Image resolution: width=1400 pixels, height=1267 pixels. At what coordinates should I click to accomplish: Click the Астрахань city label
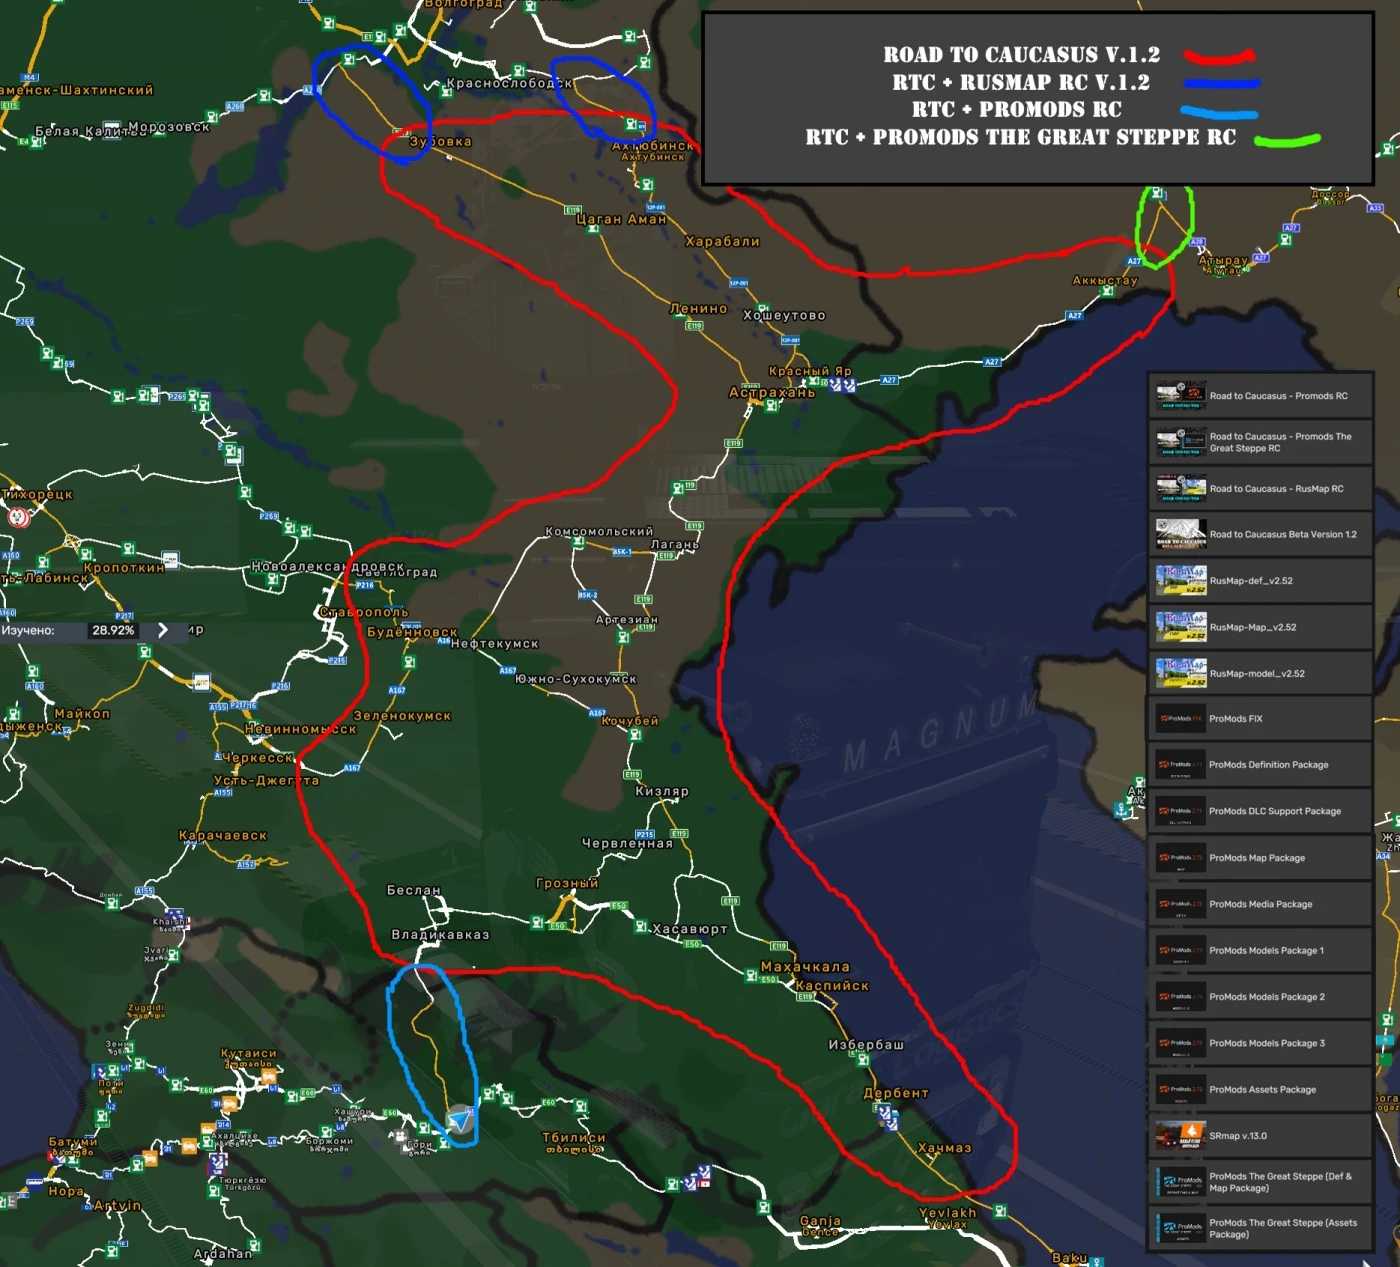pyautogui.click(x=772, y=393)
